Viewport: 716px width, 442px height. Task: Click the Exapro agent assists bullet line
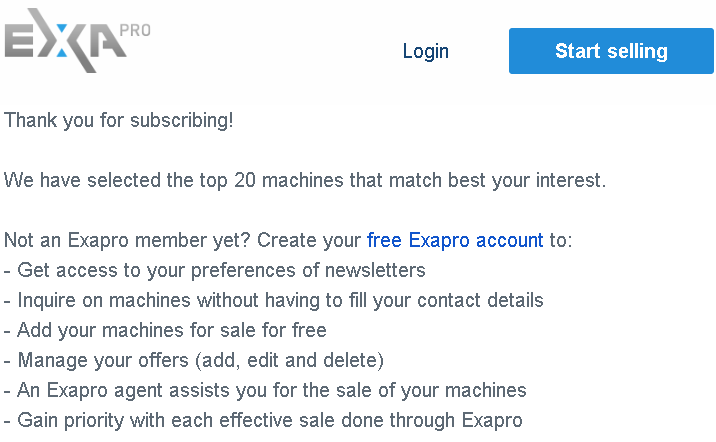(265, 390)
